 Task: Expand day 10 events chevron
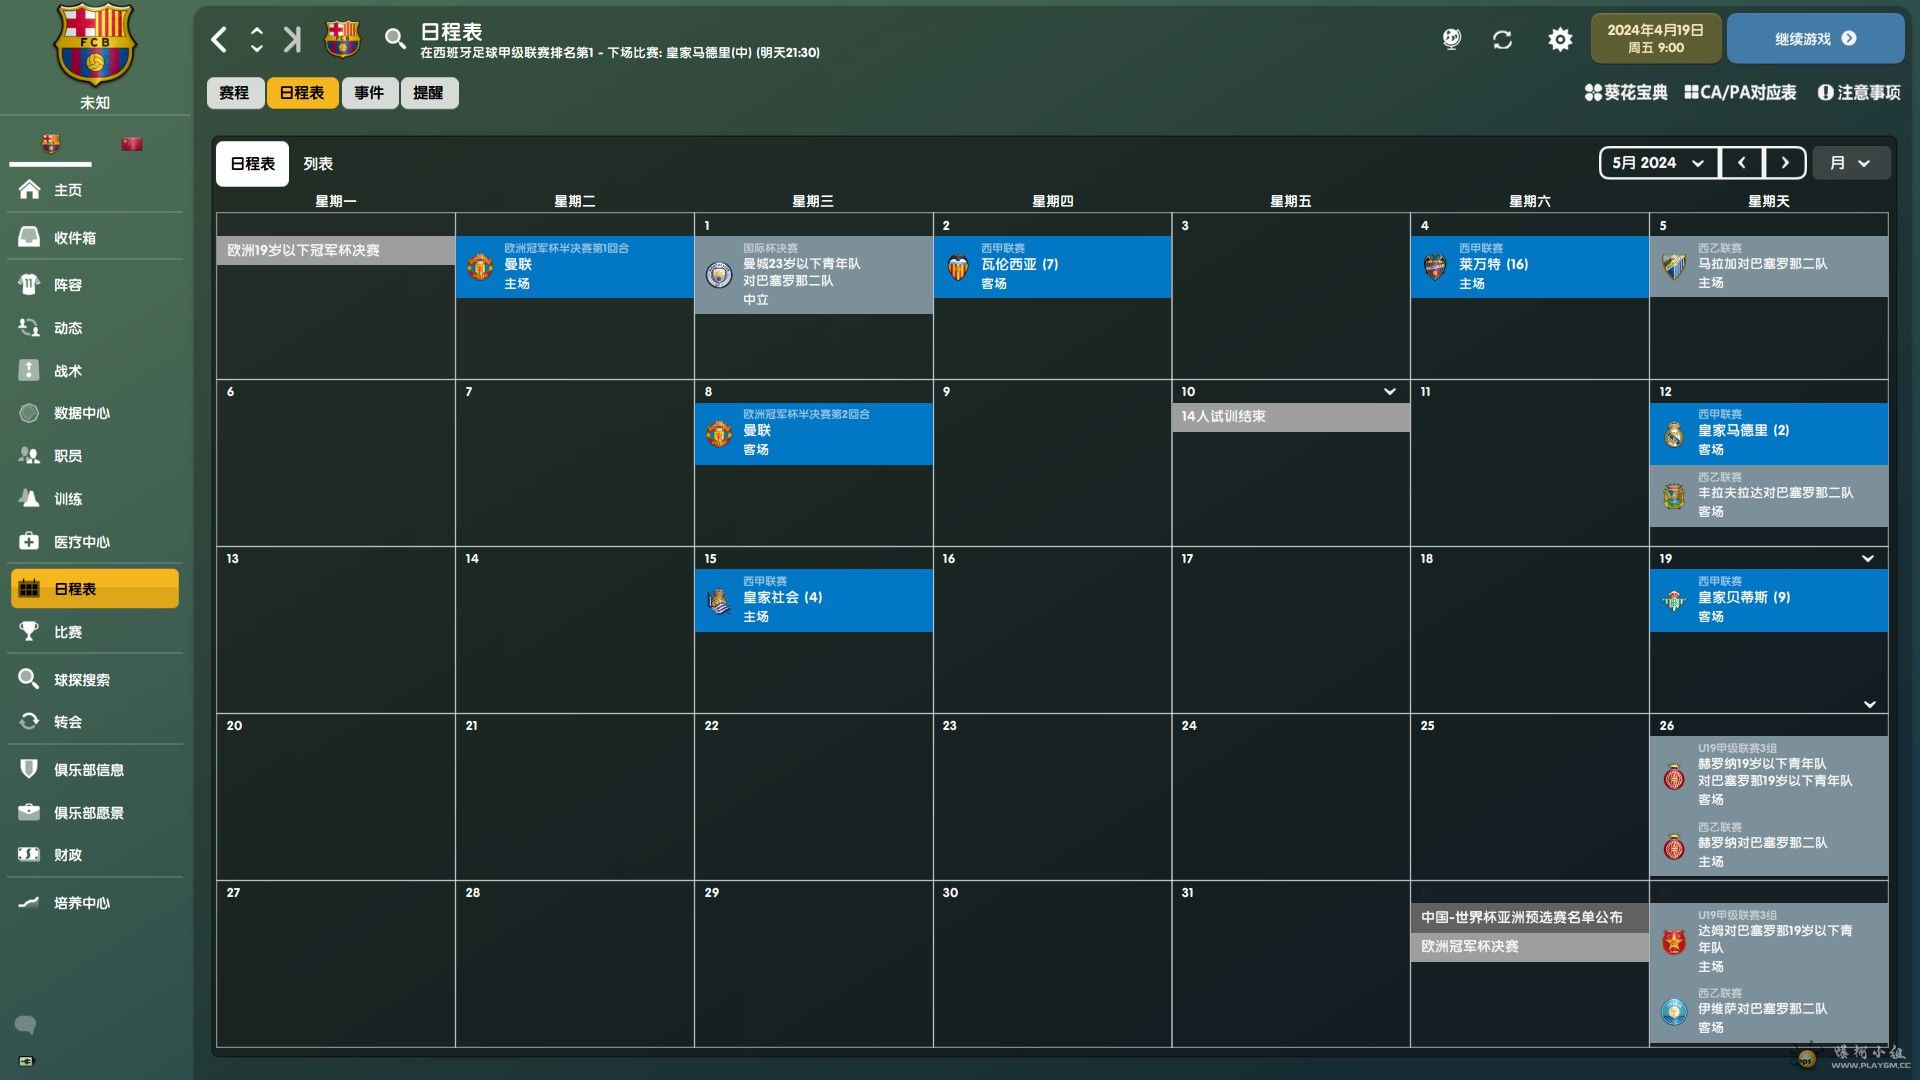1389,391
